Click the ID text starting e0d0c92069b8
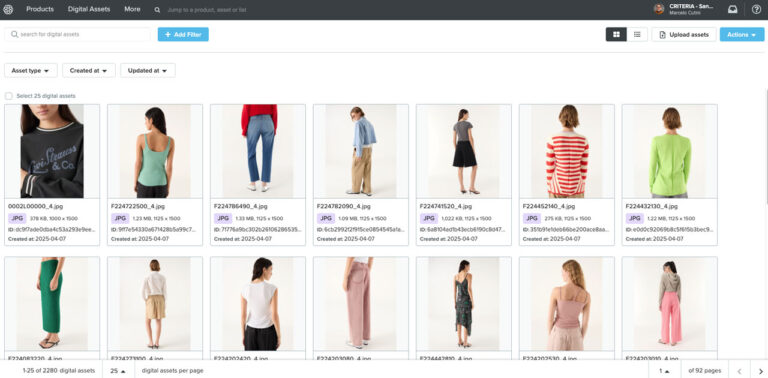Viewport: 768px width, 378px height. coord(669,229)
